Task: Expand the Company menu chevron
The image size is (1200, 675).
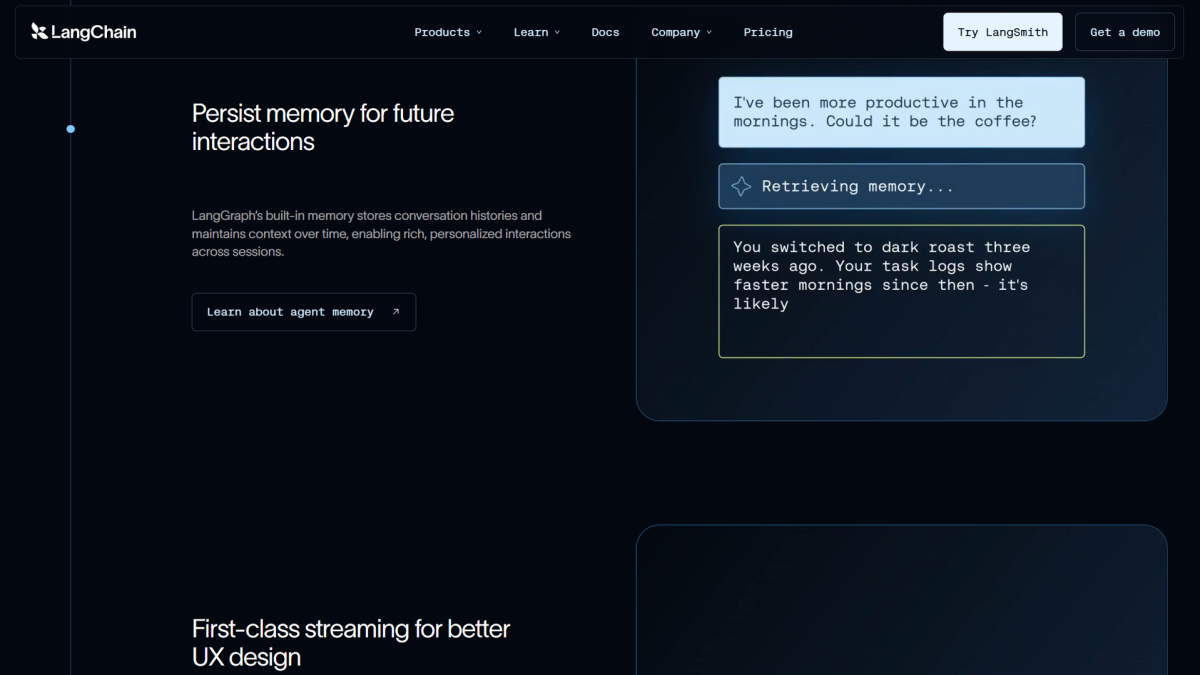Action: [709, 32]
